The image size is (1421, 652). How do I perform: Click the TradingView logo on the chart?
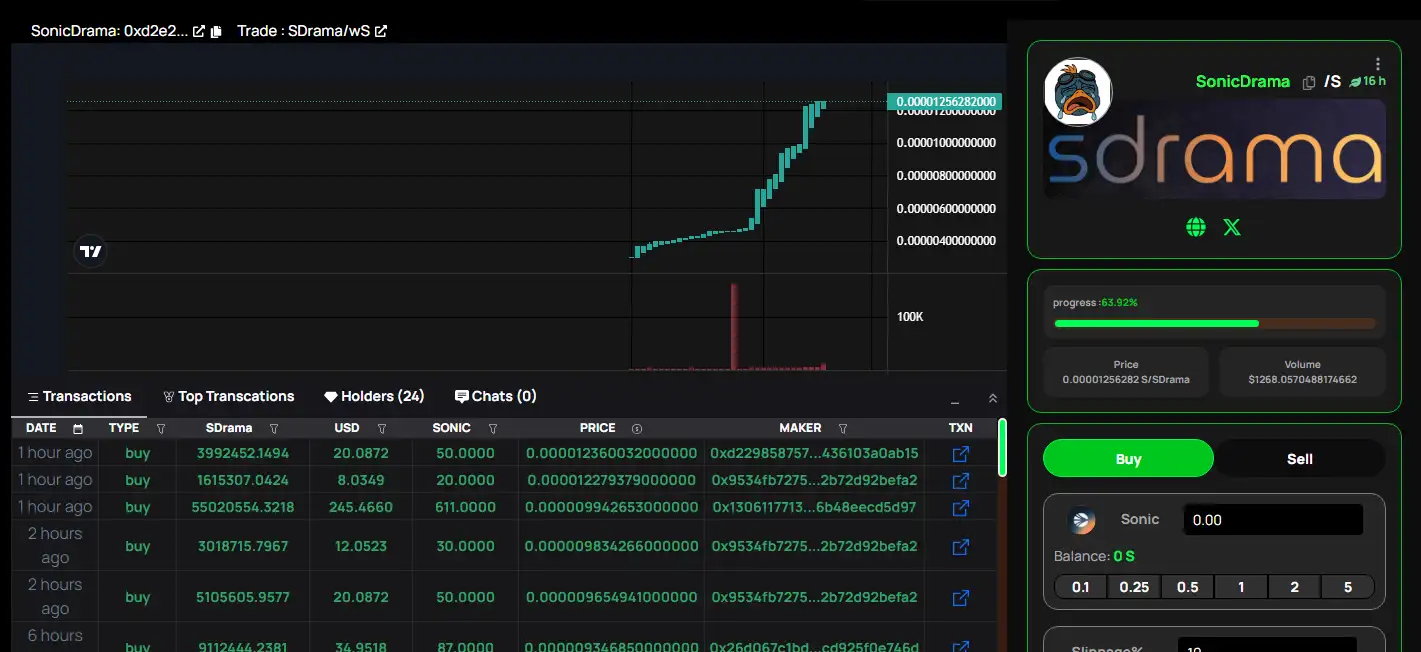pyautogui.click(x=91, y=251)
